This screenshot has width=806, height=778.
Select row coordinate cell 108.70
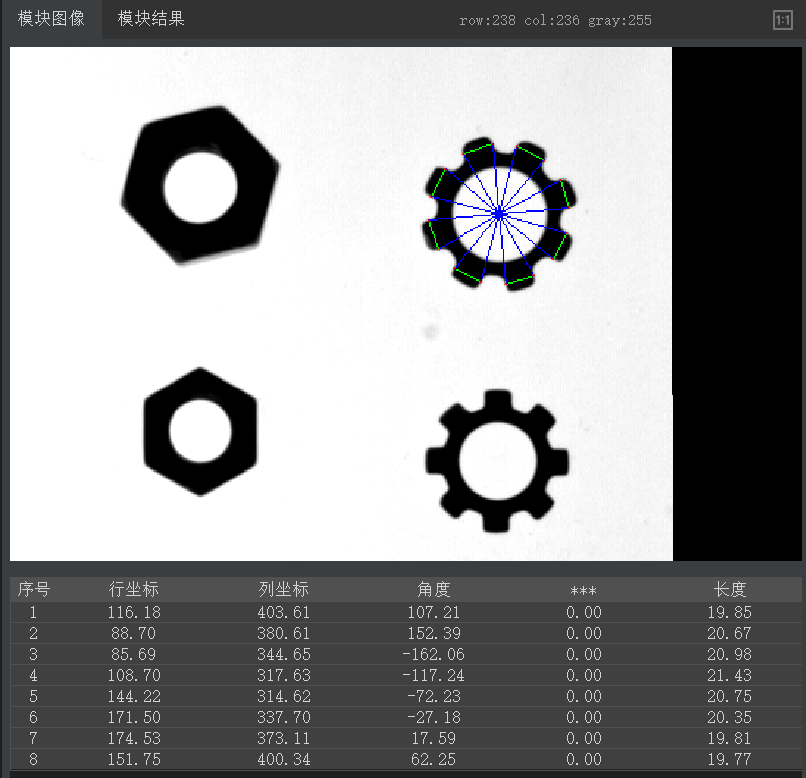[134, 675]
